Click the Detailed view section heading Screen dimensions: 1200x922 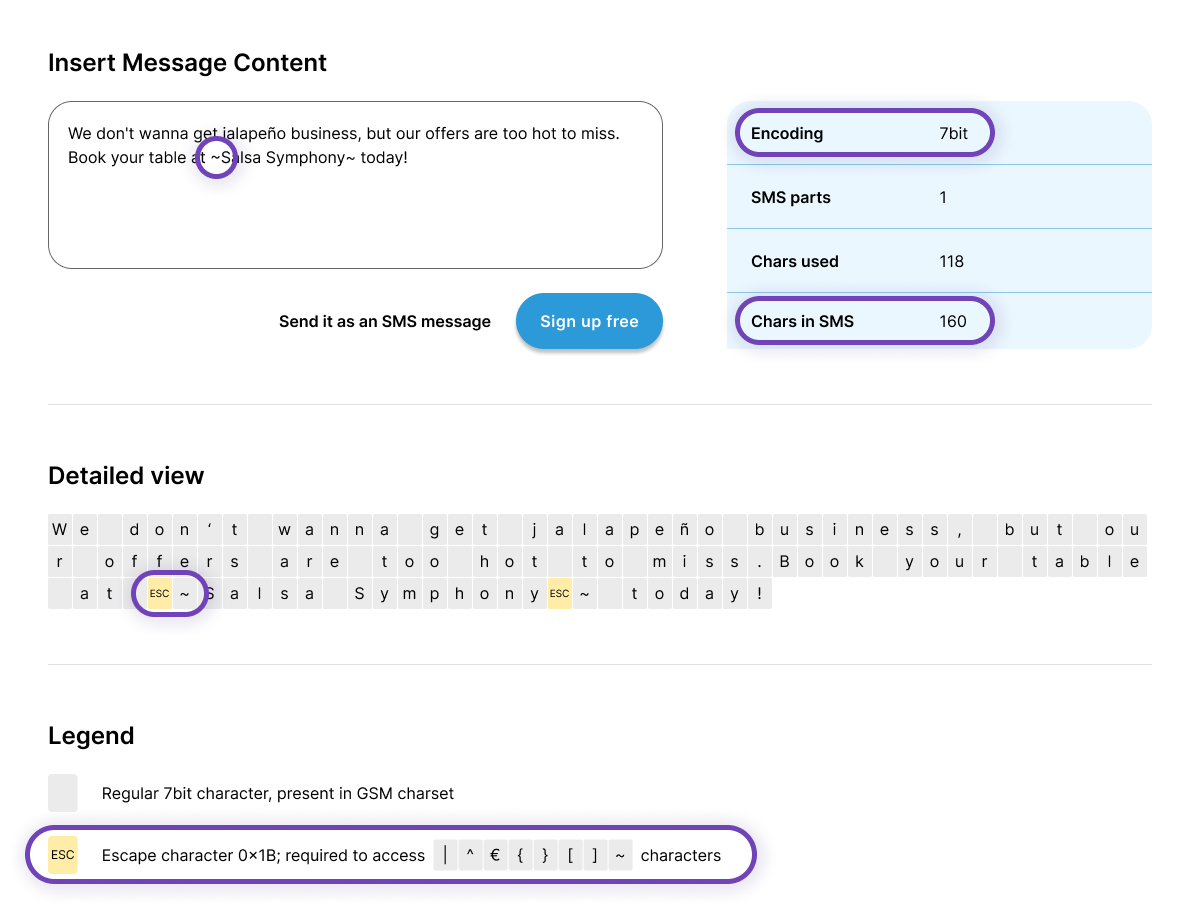point(126,475)
